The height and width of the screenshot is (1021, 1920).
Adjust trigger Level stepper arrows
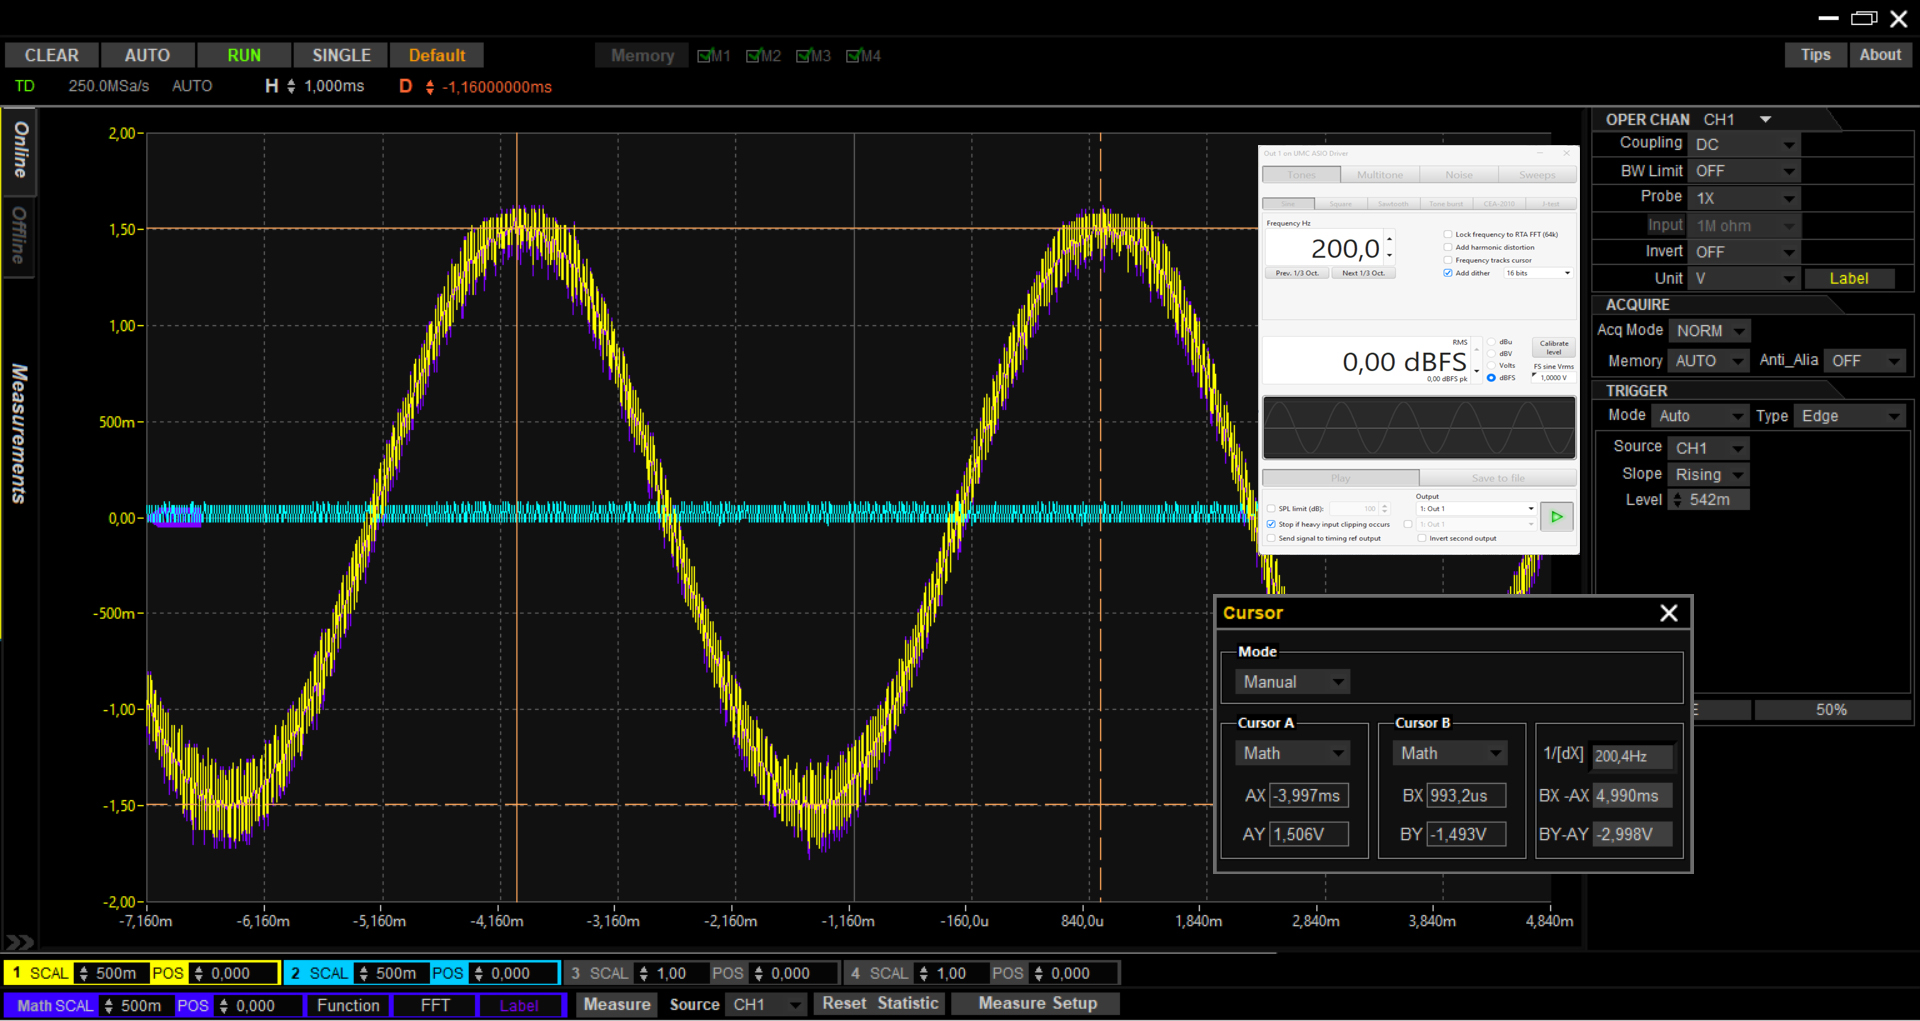point(1677,500)
